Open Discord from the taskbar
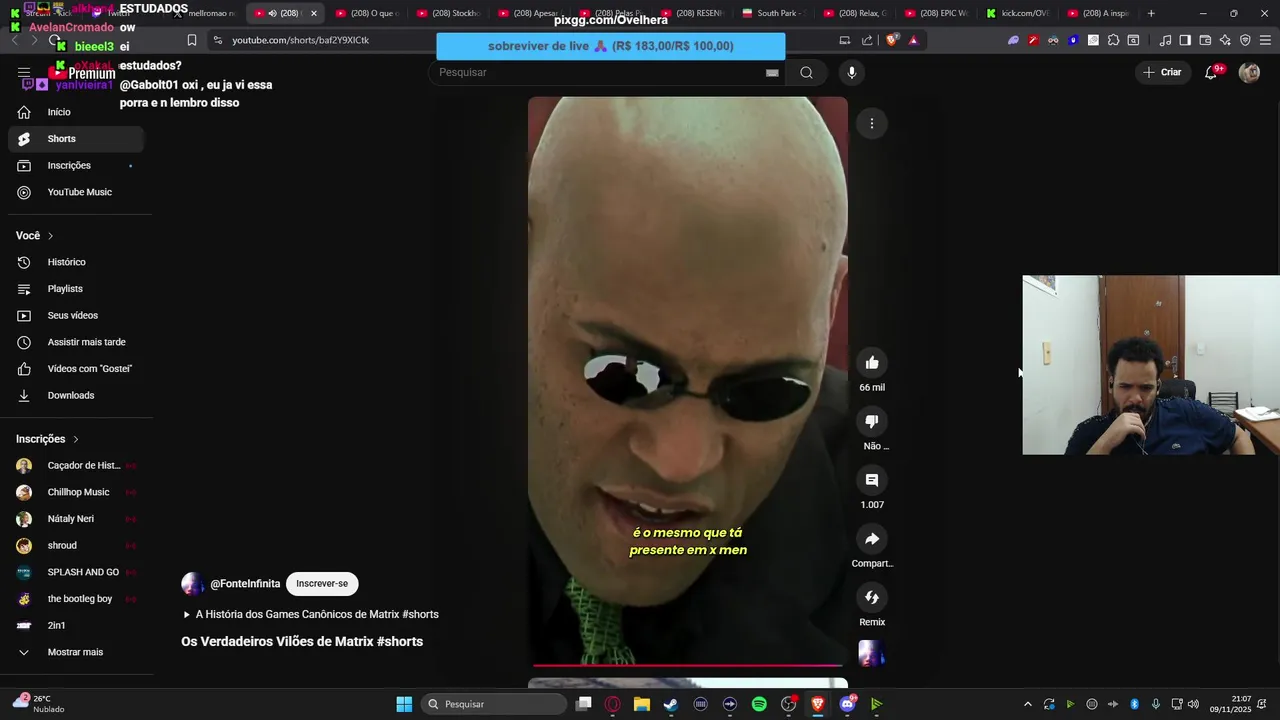Viewport: 1280px width, 720px height. coord(847,704)
